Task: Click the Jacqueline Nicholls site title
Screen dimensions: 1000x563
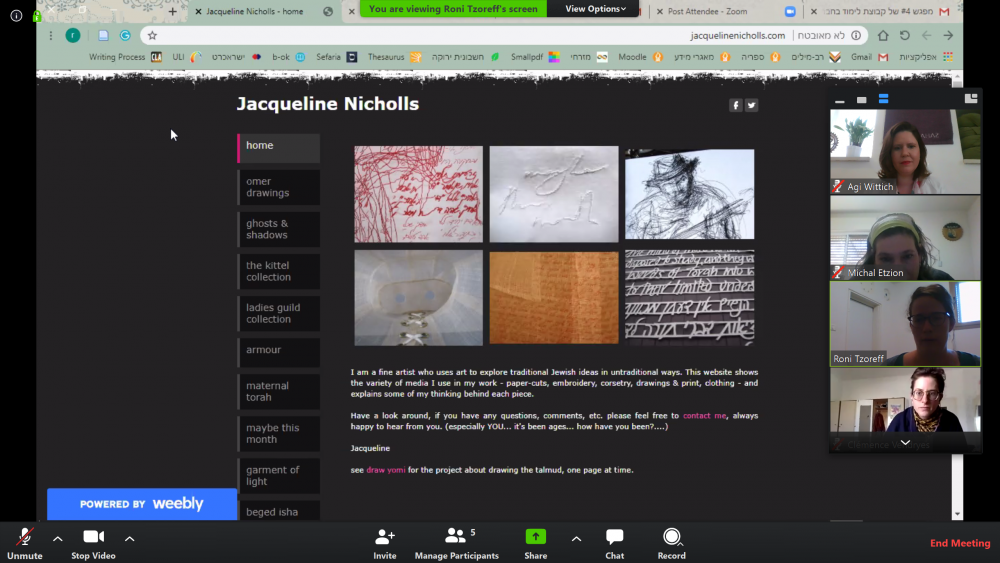Action: [327, 104]
